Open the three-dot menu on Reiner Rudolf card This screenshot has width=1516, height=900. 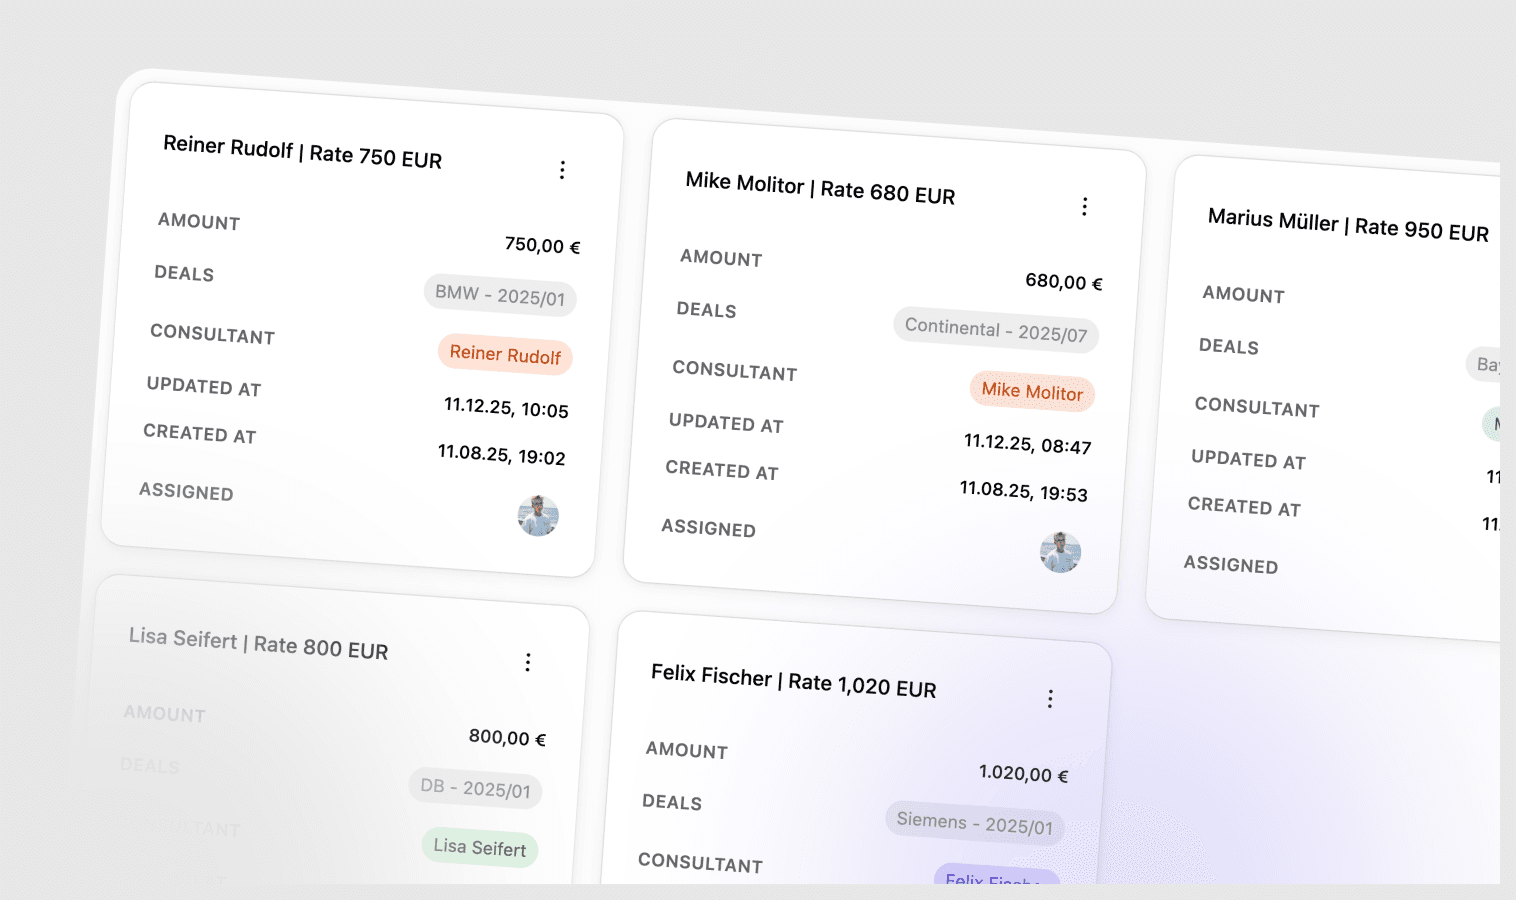coord(562,170)
